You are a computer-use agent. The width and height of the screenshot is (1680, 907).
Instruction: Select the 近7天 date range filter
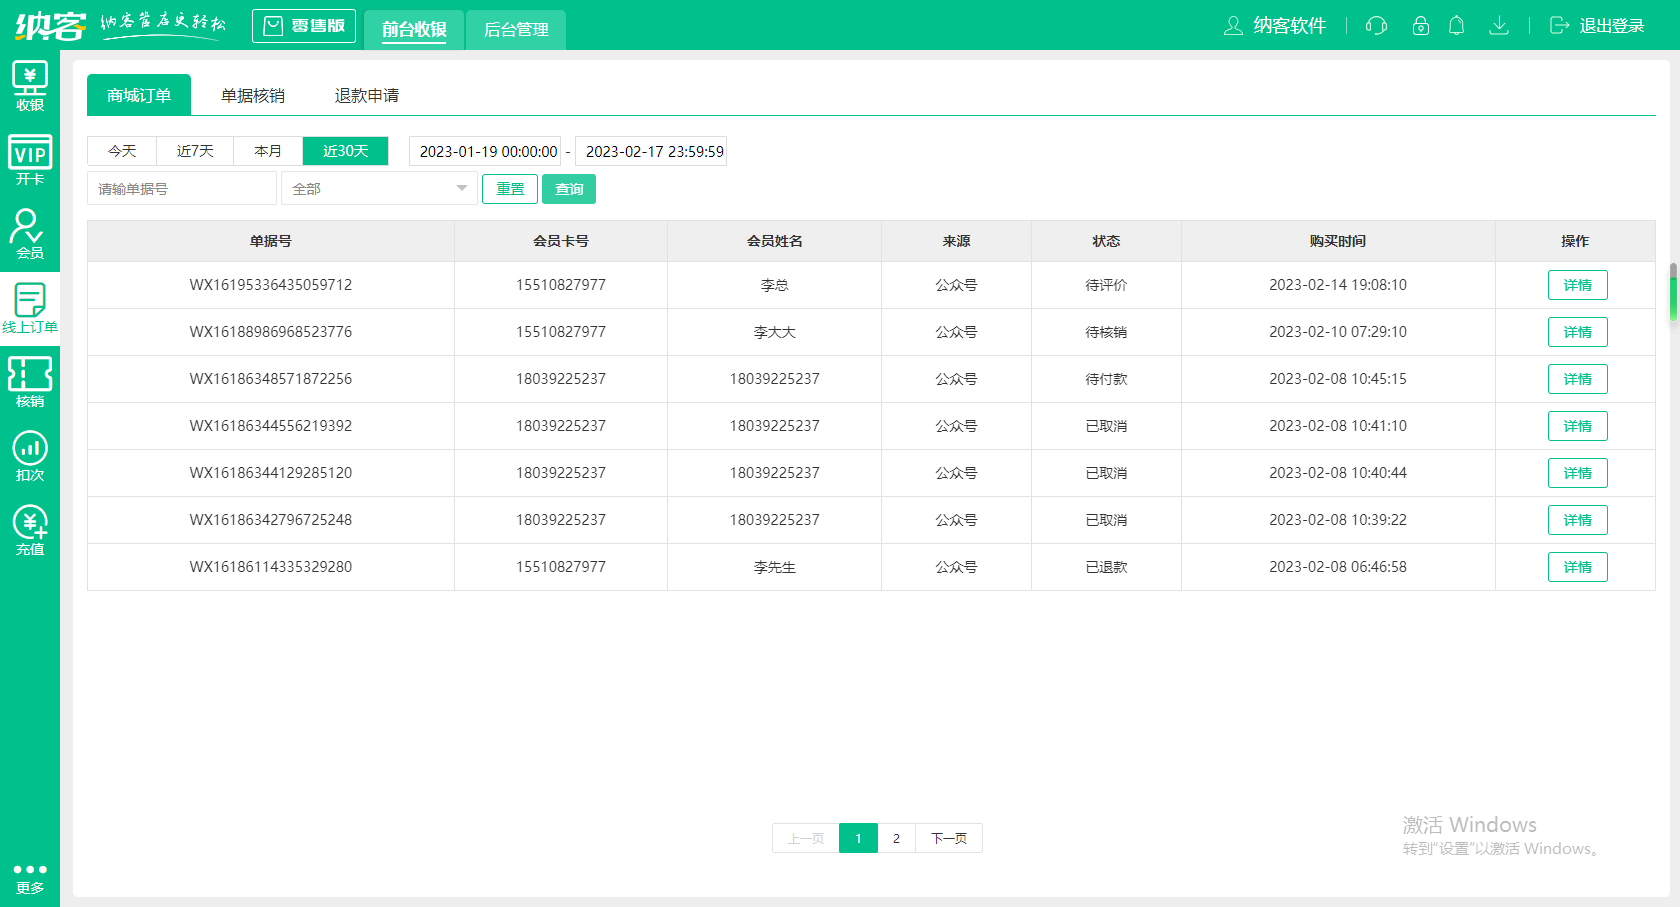tap(195, 151)
